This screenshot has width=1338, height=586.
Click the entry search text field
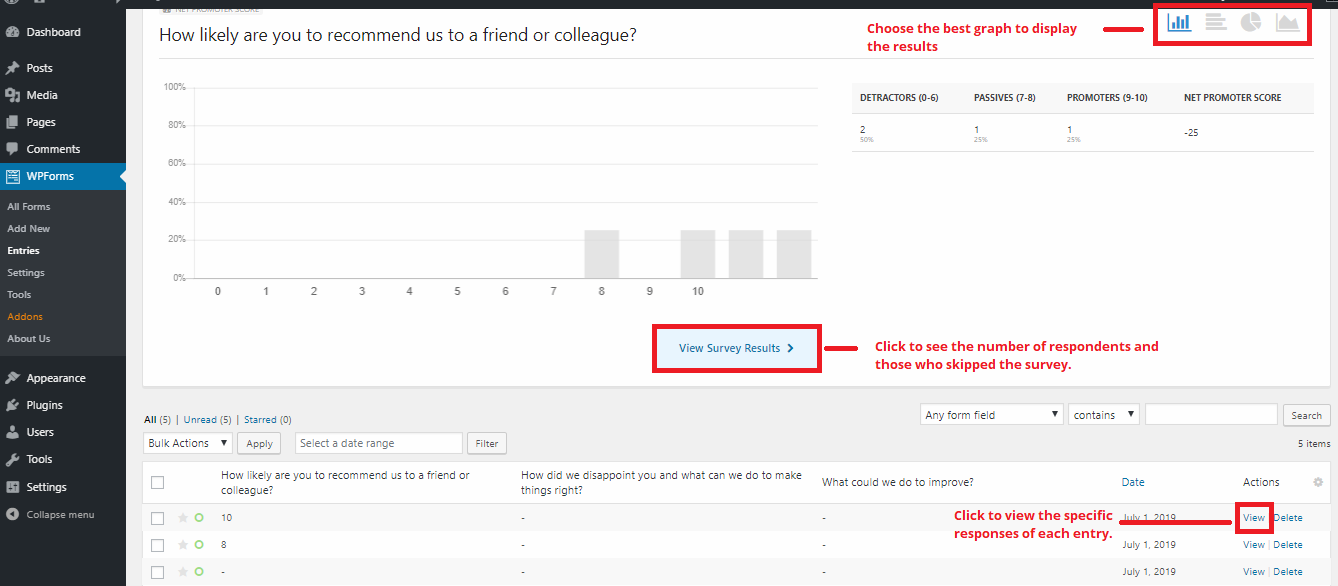click(1211, 414)
